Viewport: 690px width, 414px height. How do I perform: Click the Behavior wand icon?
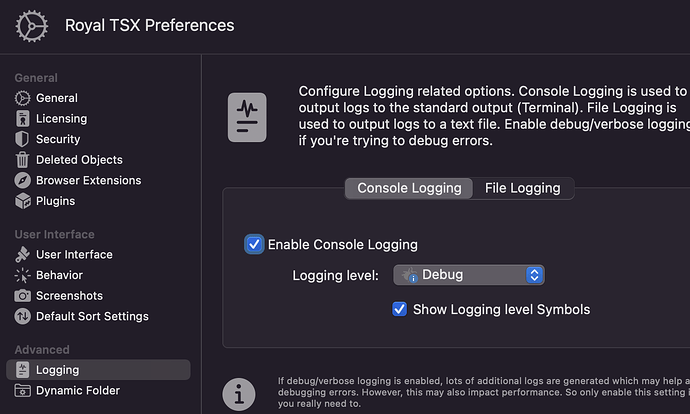[23, 275]
